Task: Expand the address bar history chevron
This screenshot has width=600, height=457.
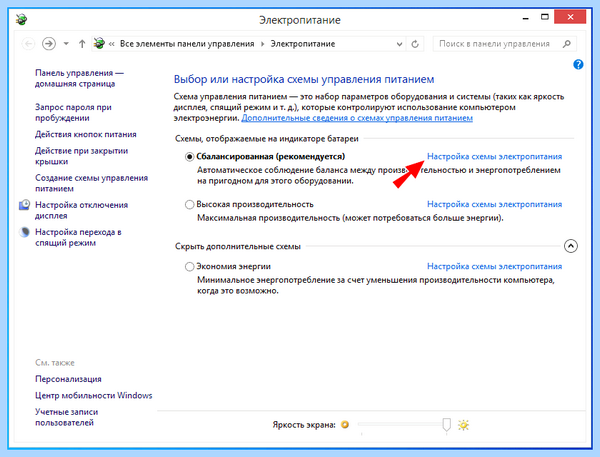Action: pyautogui.click(x=399, y=44)
